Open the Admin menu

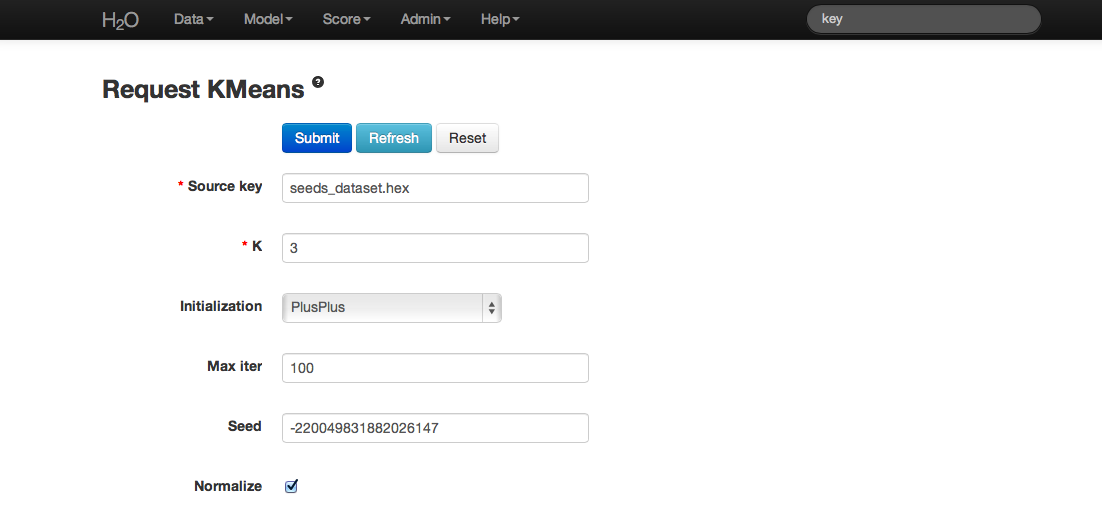pyautogui.click(x=425, y=20)
